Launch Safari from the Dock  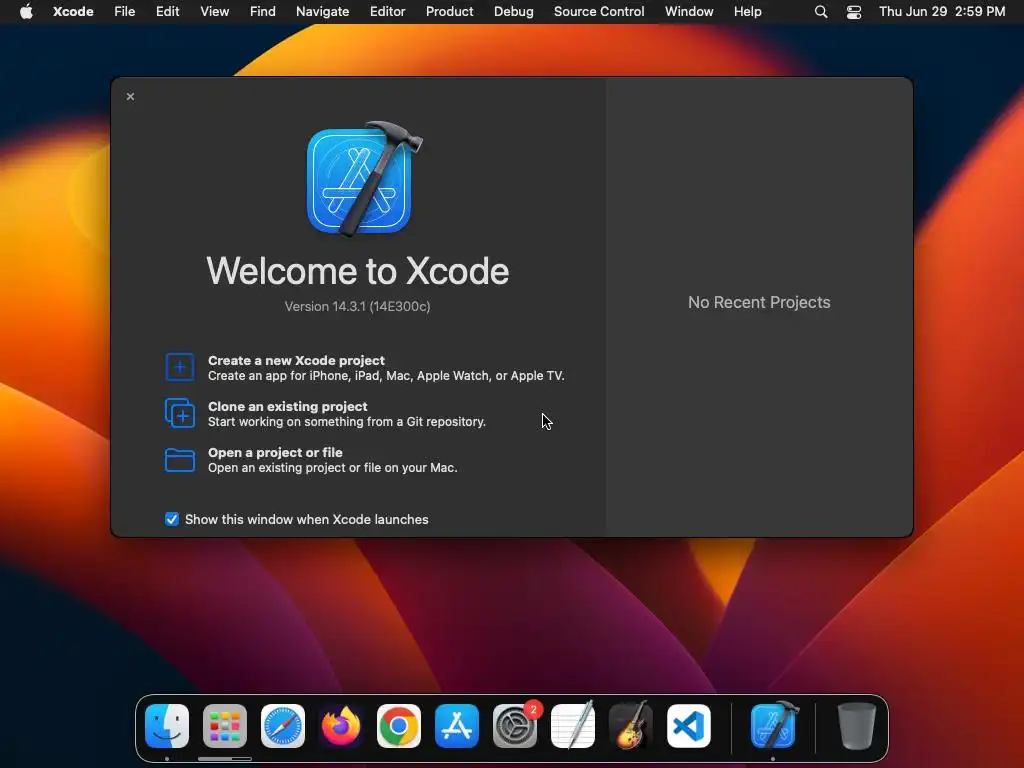click(x=283, y=726)
